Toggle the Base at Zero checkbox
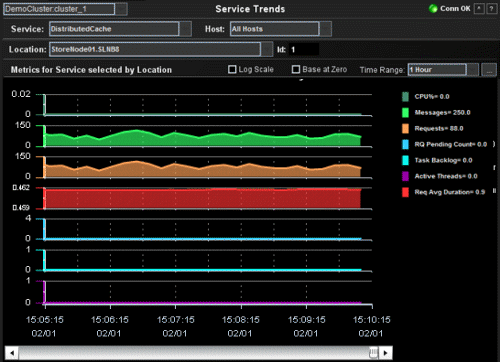Viewport: 500px width, 362px height. point(296,69)
